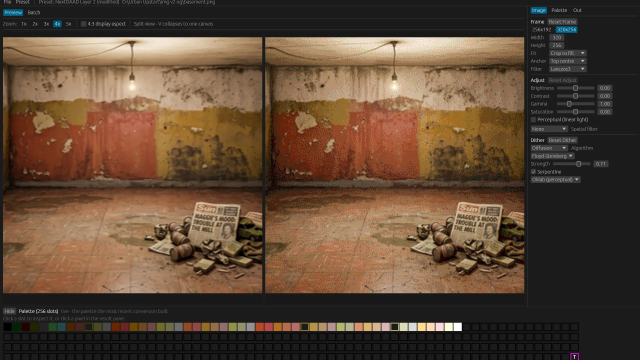Screen dimensions: 640x360
Task: Click the Width input field
Action: [x=557, y=38]
